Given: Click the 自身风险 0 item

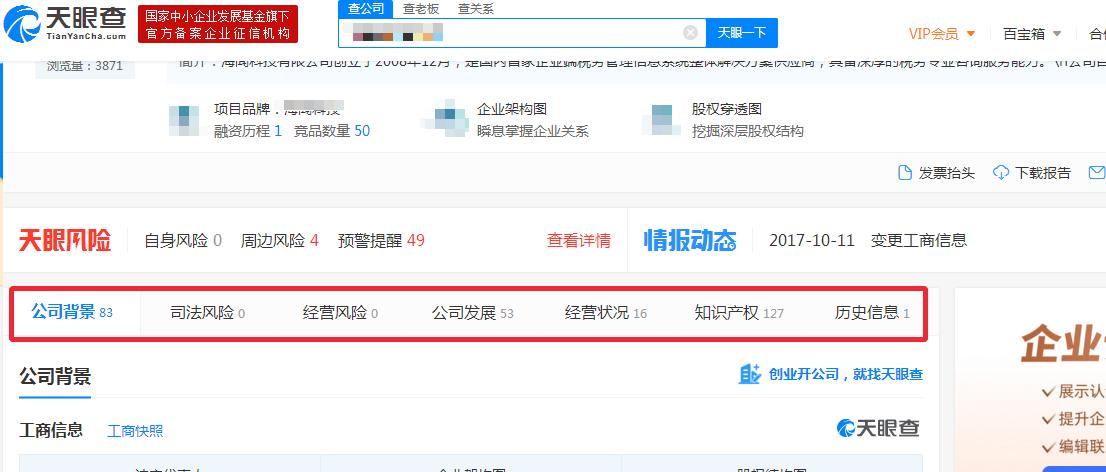Looking at the screenshot, I should click(183, 241).
